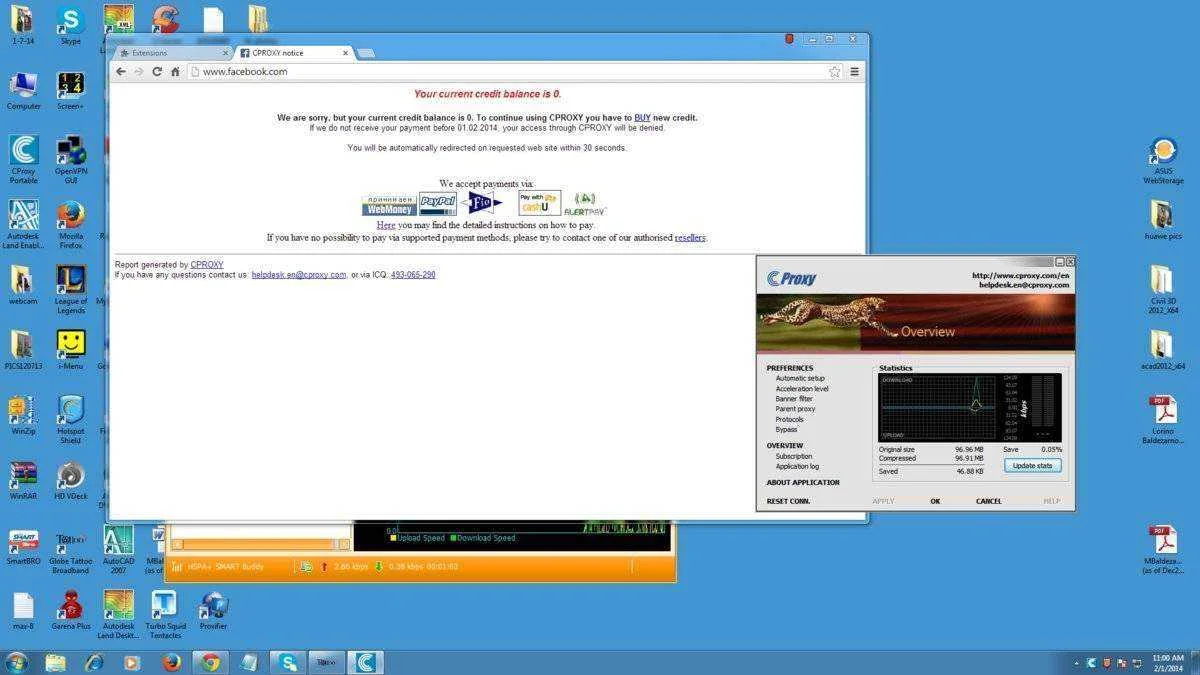Open the OpenVPN GUI desktop shortcut
Image resolution: width=1200 pixels, height=675 pixels.
pos(70,159)
